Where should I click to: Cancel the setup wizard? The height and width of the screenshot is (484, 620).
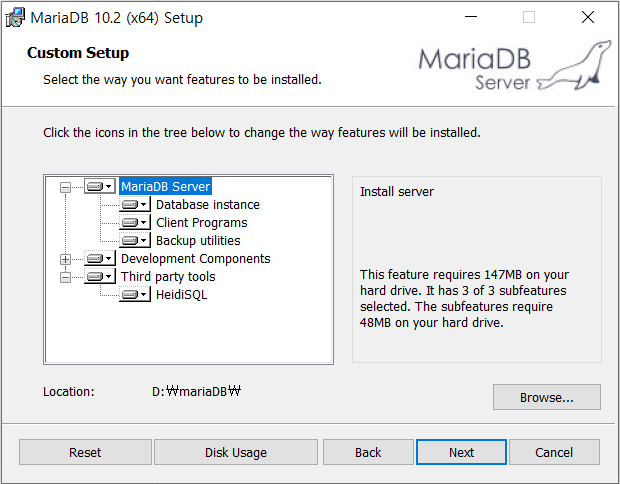pos(554,452)
